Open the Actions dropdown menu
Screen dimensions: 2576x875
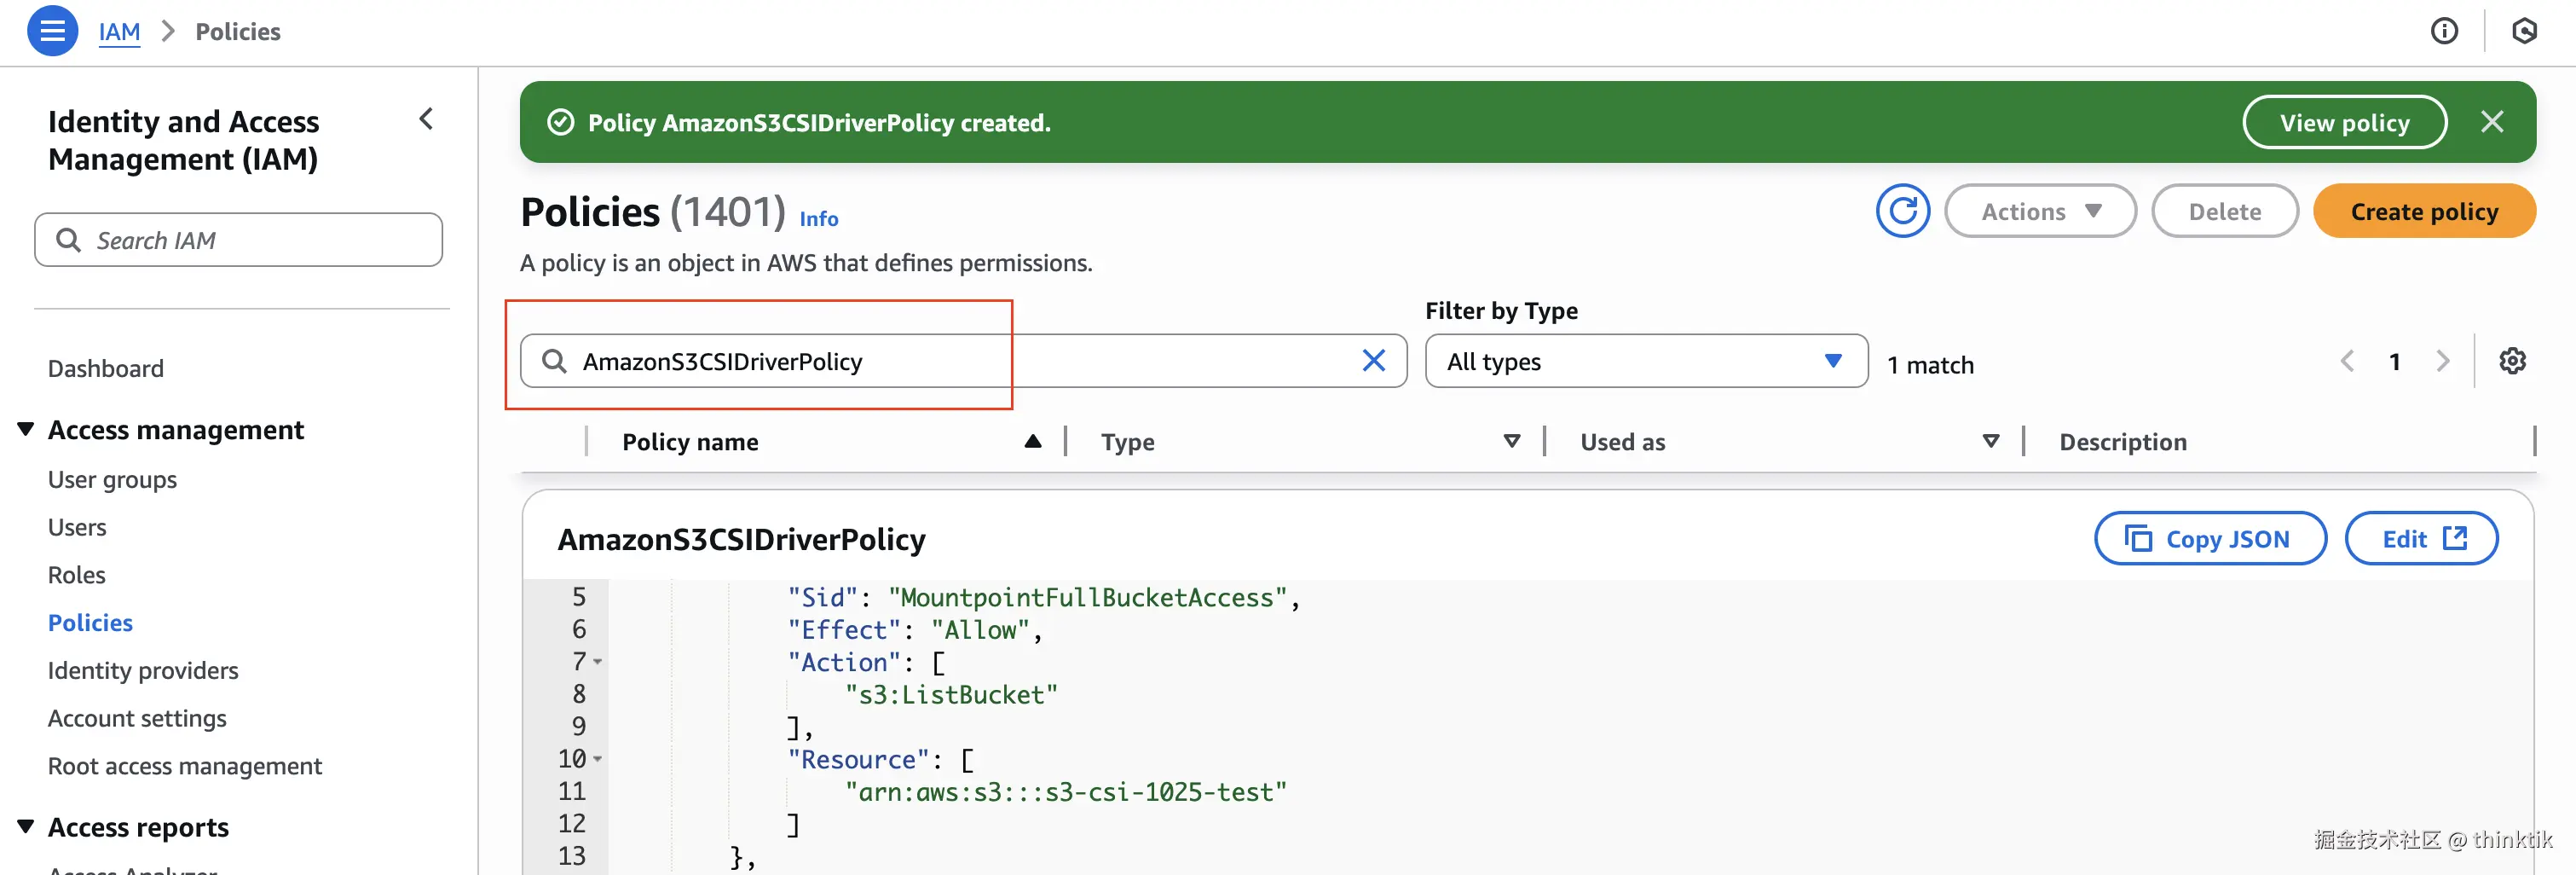tap(2040, 211)
